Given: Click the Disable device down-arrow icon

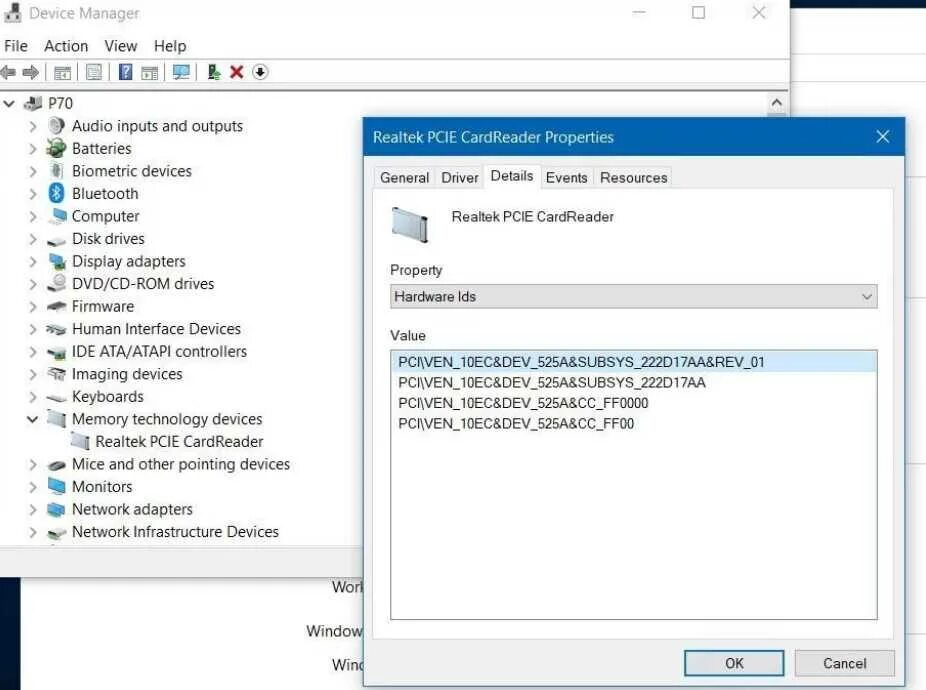Looking at the screenshot, I should (260, 72).
